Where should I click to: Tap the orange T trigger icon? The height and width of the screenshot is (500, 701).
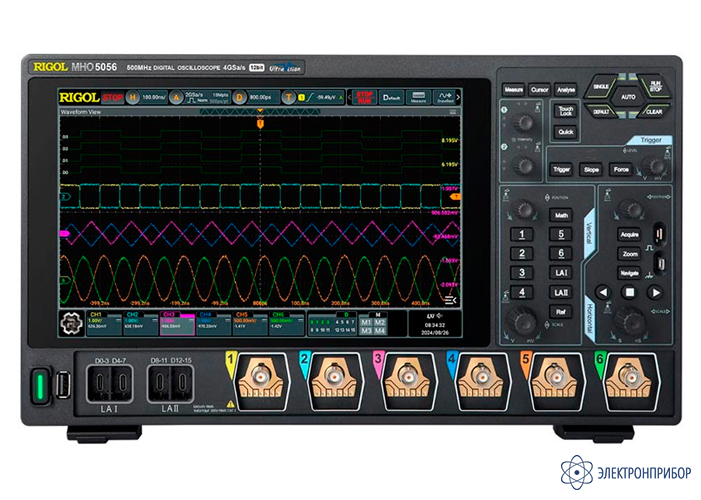[289, 97]
